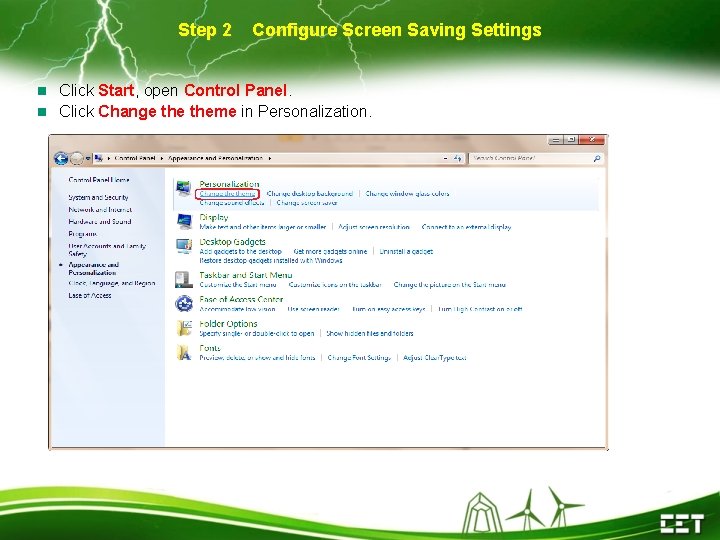The width and height of the screenshot is (720, 540).
Task: Click Adjust ClearType text
Action: pos(435,358)
